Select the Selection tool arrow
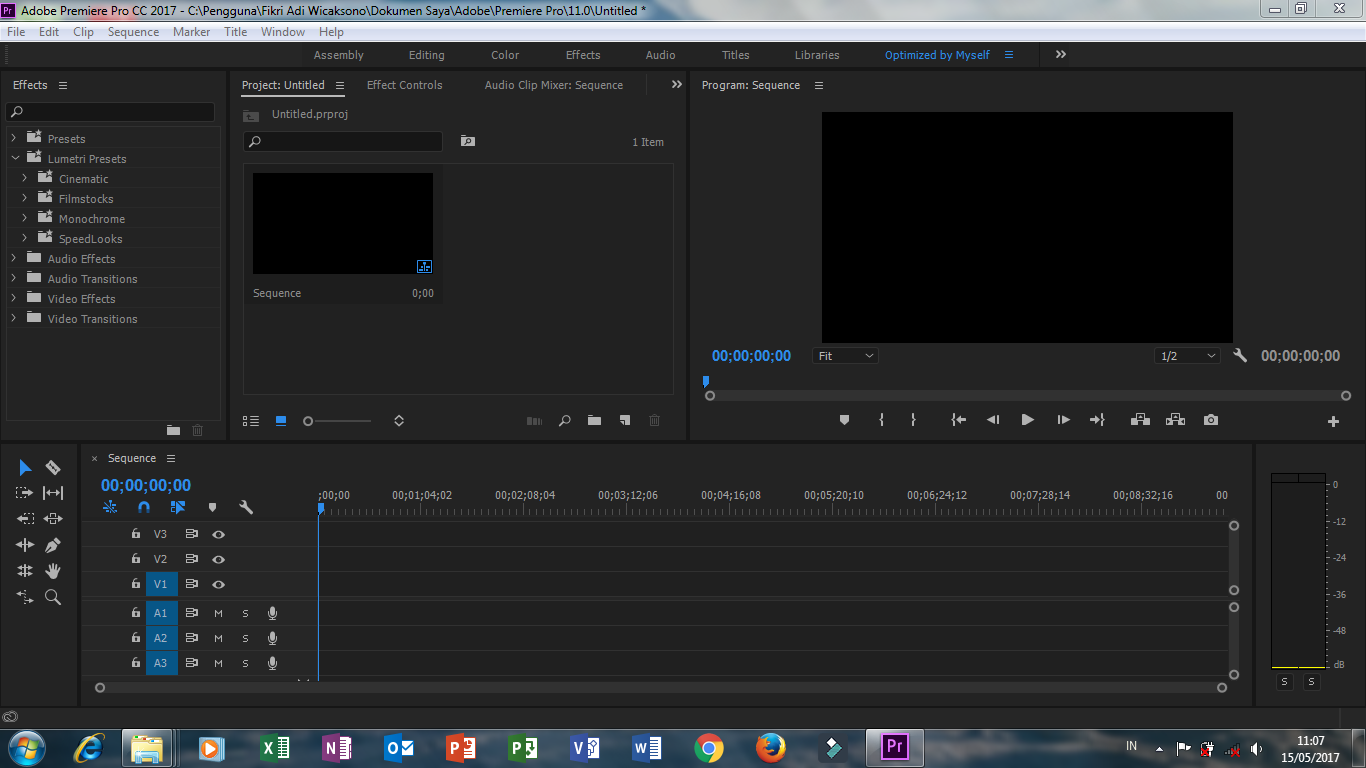This screenshot has width=1366, height=768. tap(25, 468)
